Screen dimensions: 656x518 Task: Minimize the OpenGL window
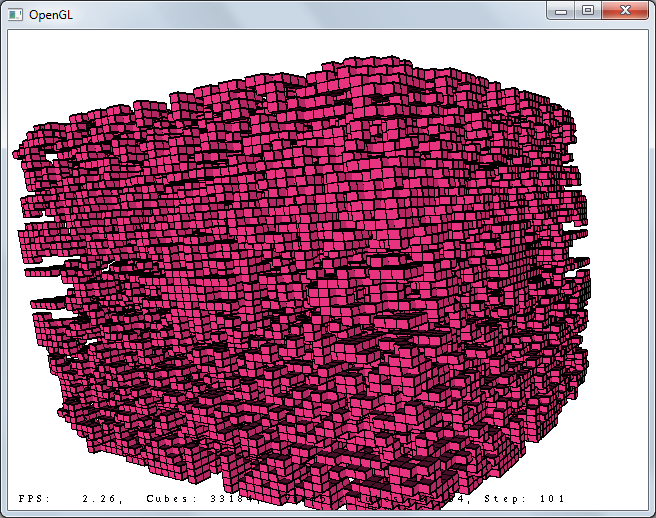[x=561, y=10]
